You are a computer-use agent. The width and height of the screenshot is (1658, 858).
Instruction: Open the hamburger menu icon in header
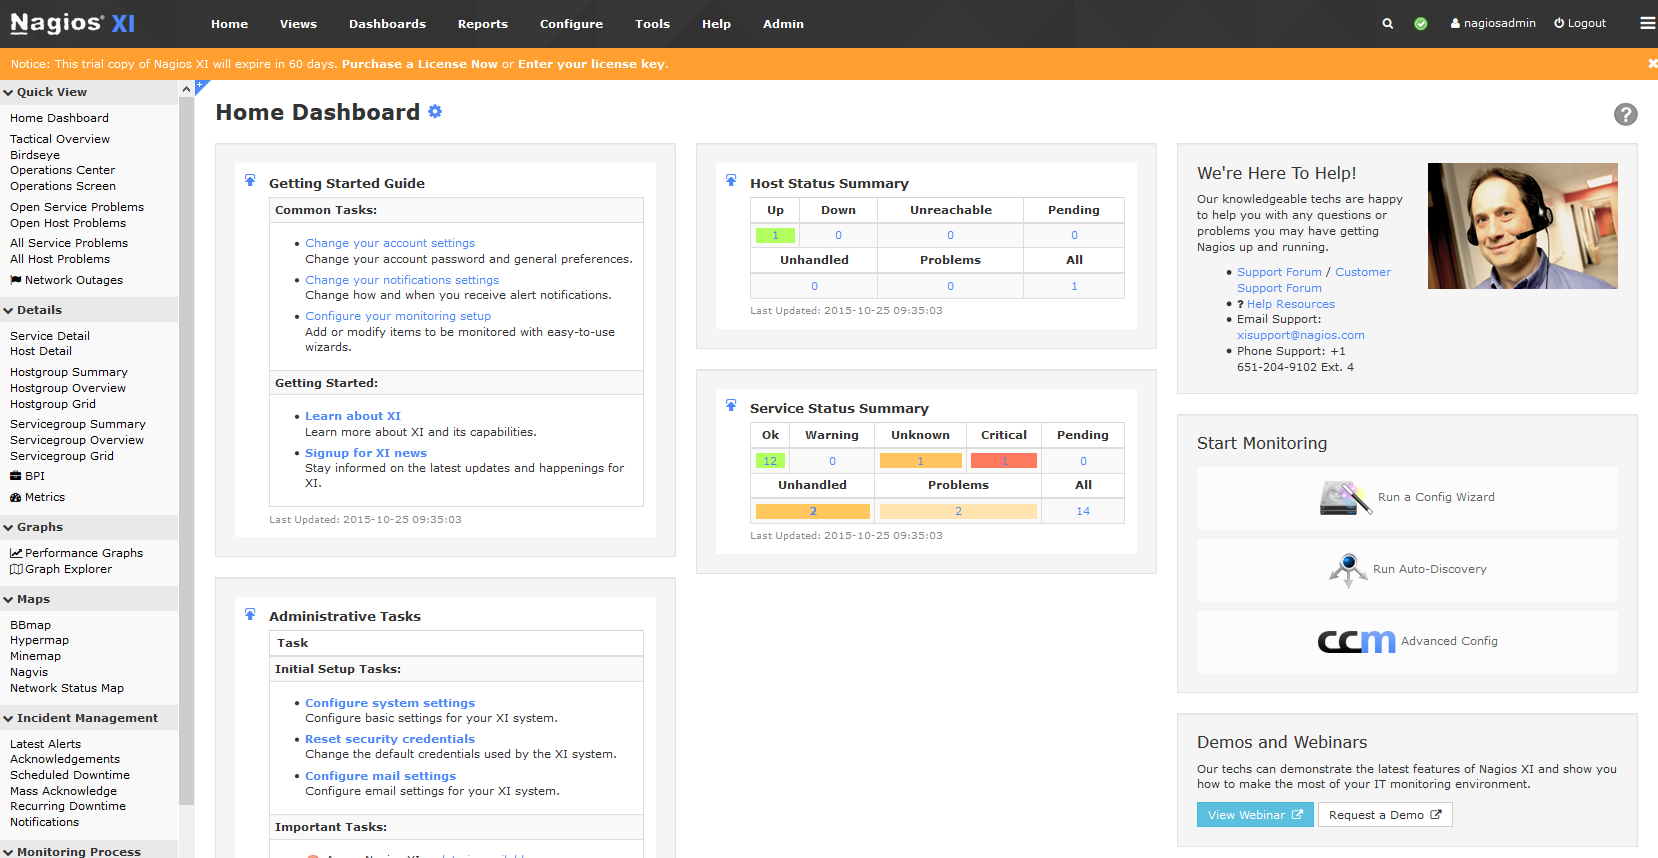(x=1647, y=23)
